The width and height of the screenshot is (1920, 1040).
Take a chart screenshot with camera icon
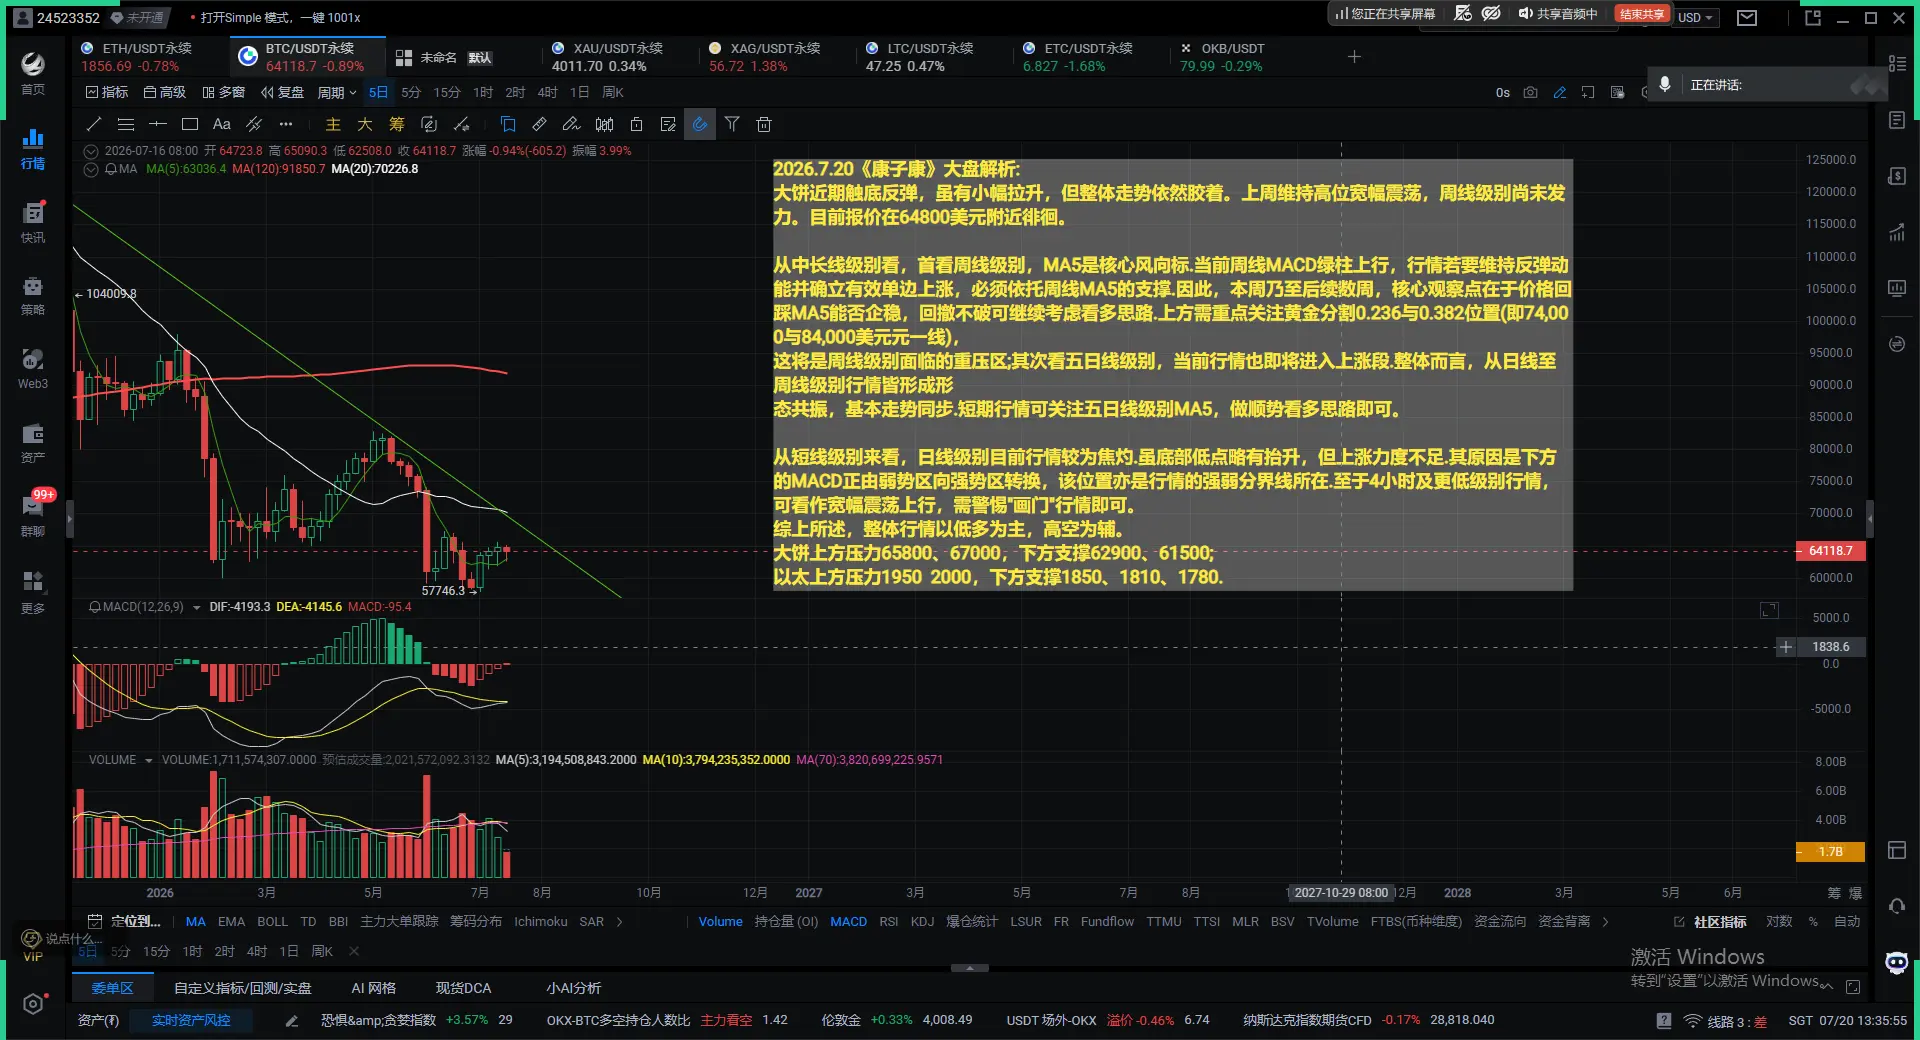coord(1530,92)
